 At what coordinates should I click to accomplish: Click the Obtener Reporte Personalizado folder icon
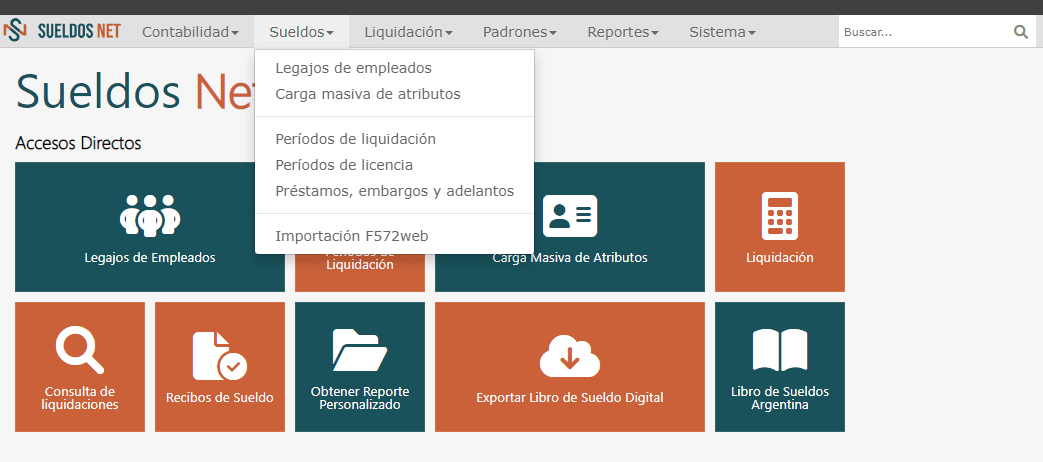coord(359,350)
